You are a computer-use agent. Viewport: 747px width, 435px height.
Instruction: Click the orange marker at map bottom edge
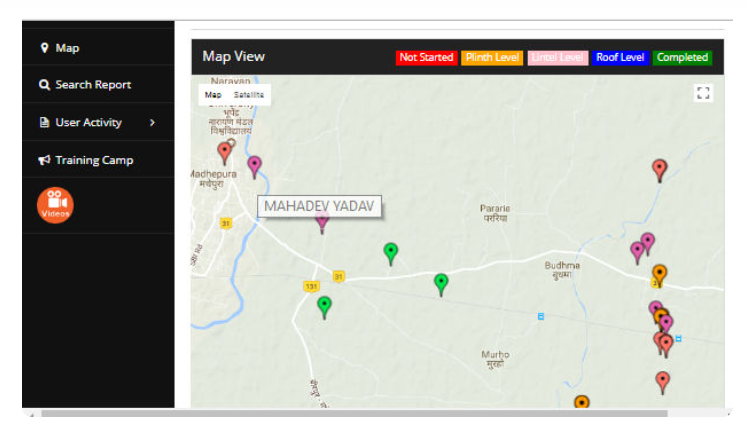582,402
